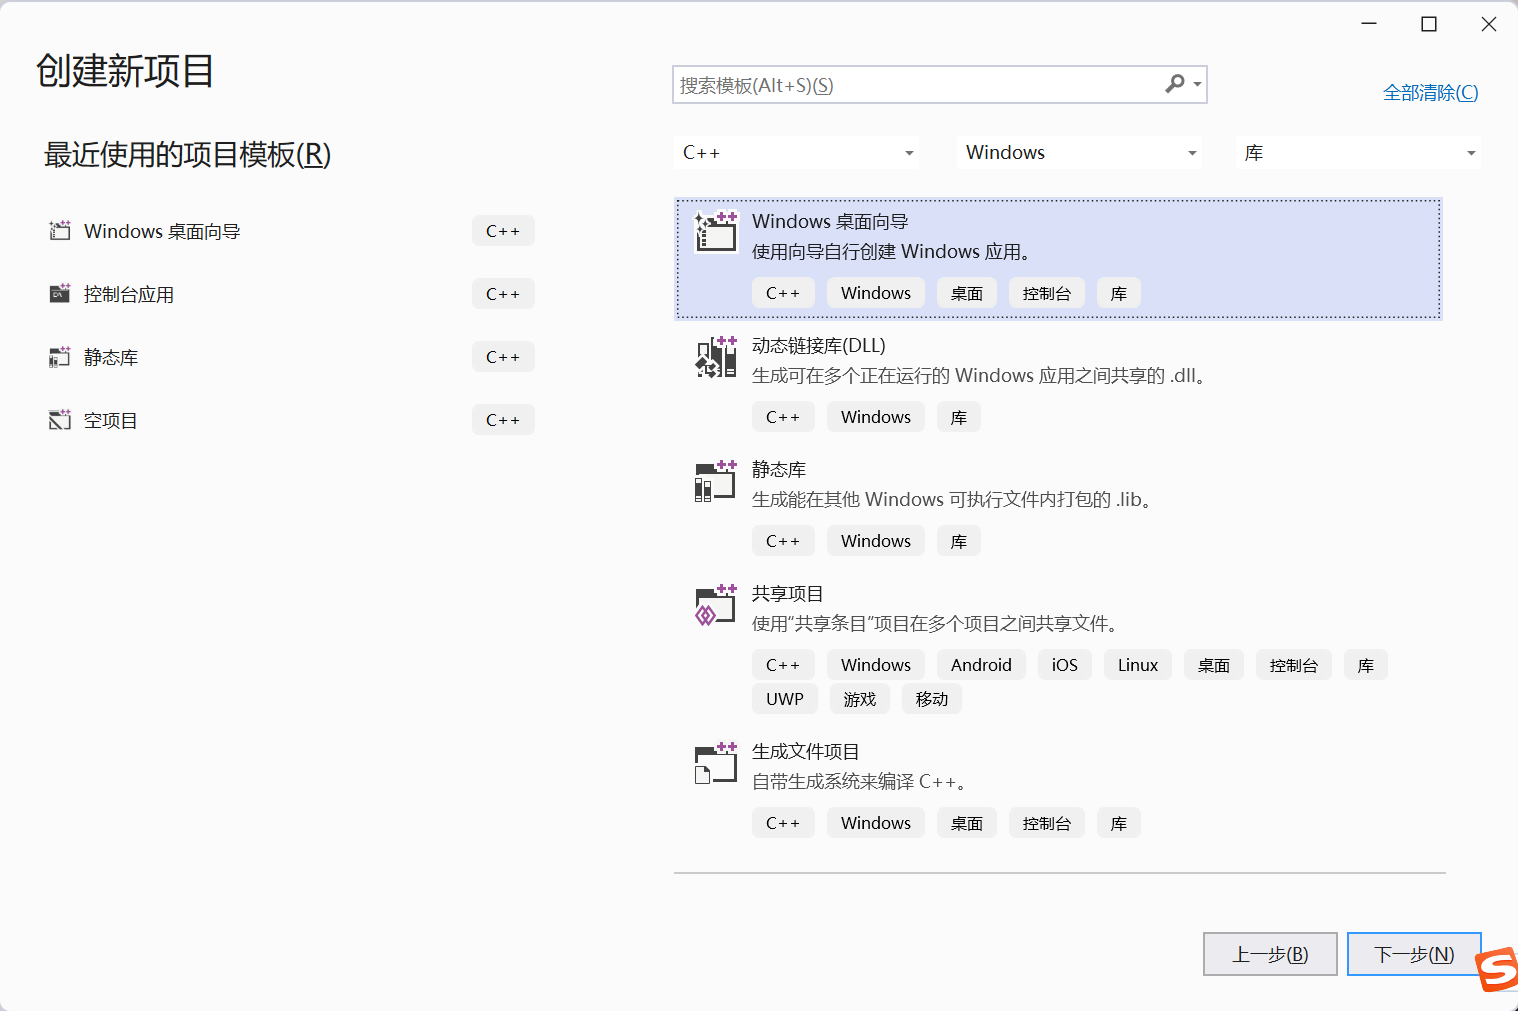Viewport: 1518px width, 1011px height.
Task: Click the 控制台 tag under Windows 桌面向导
Action: pyautogui.click(x=1047, y=293)
